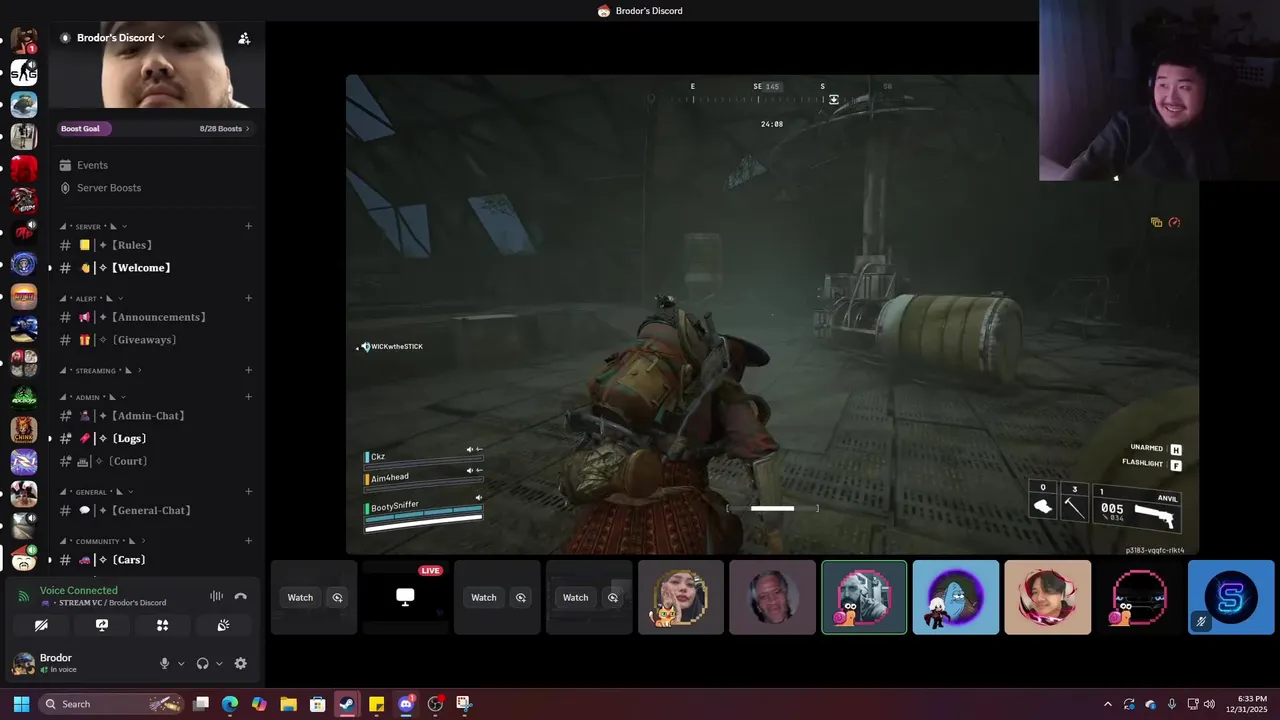1280x720 pixels.
Task: Collapse the SERVER channel category
Action: pos(93,227)
